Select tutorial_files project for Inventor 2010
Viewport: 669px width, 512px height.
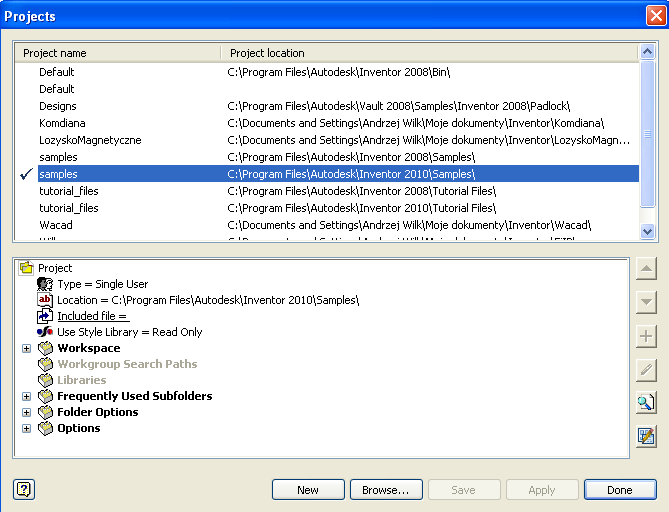click(x=327, y=208)
